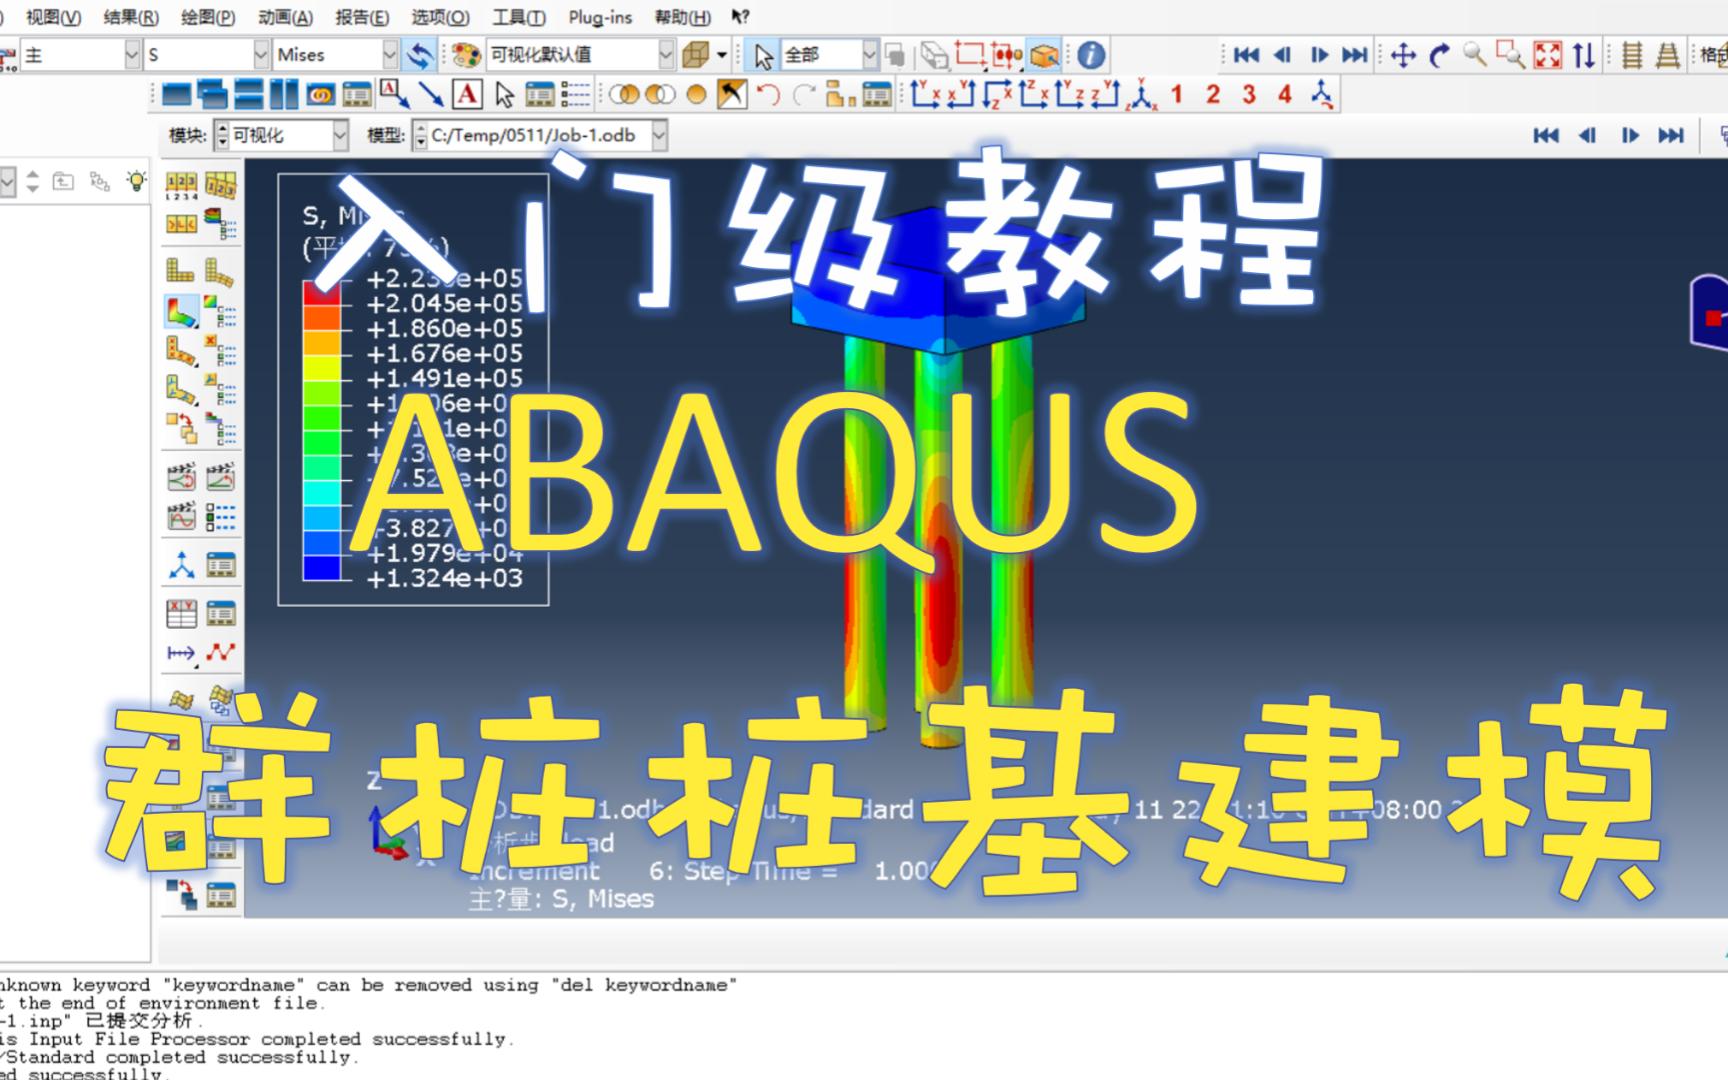Viewport: 1728px width, 1080px height.
Task: Create an arrow annotation
Action: click(431, 95)
